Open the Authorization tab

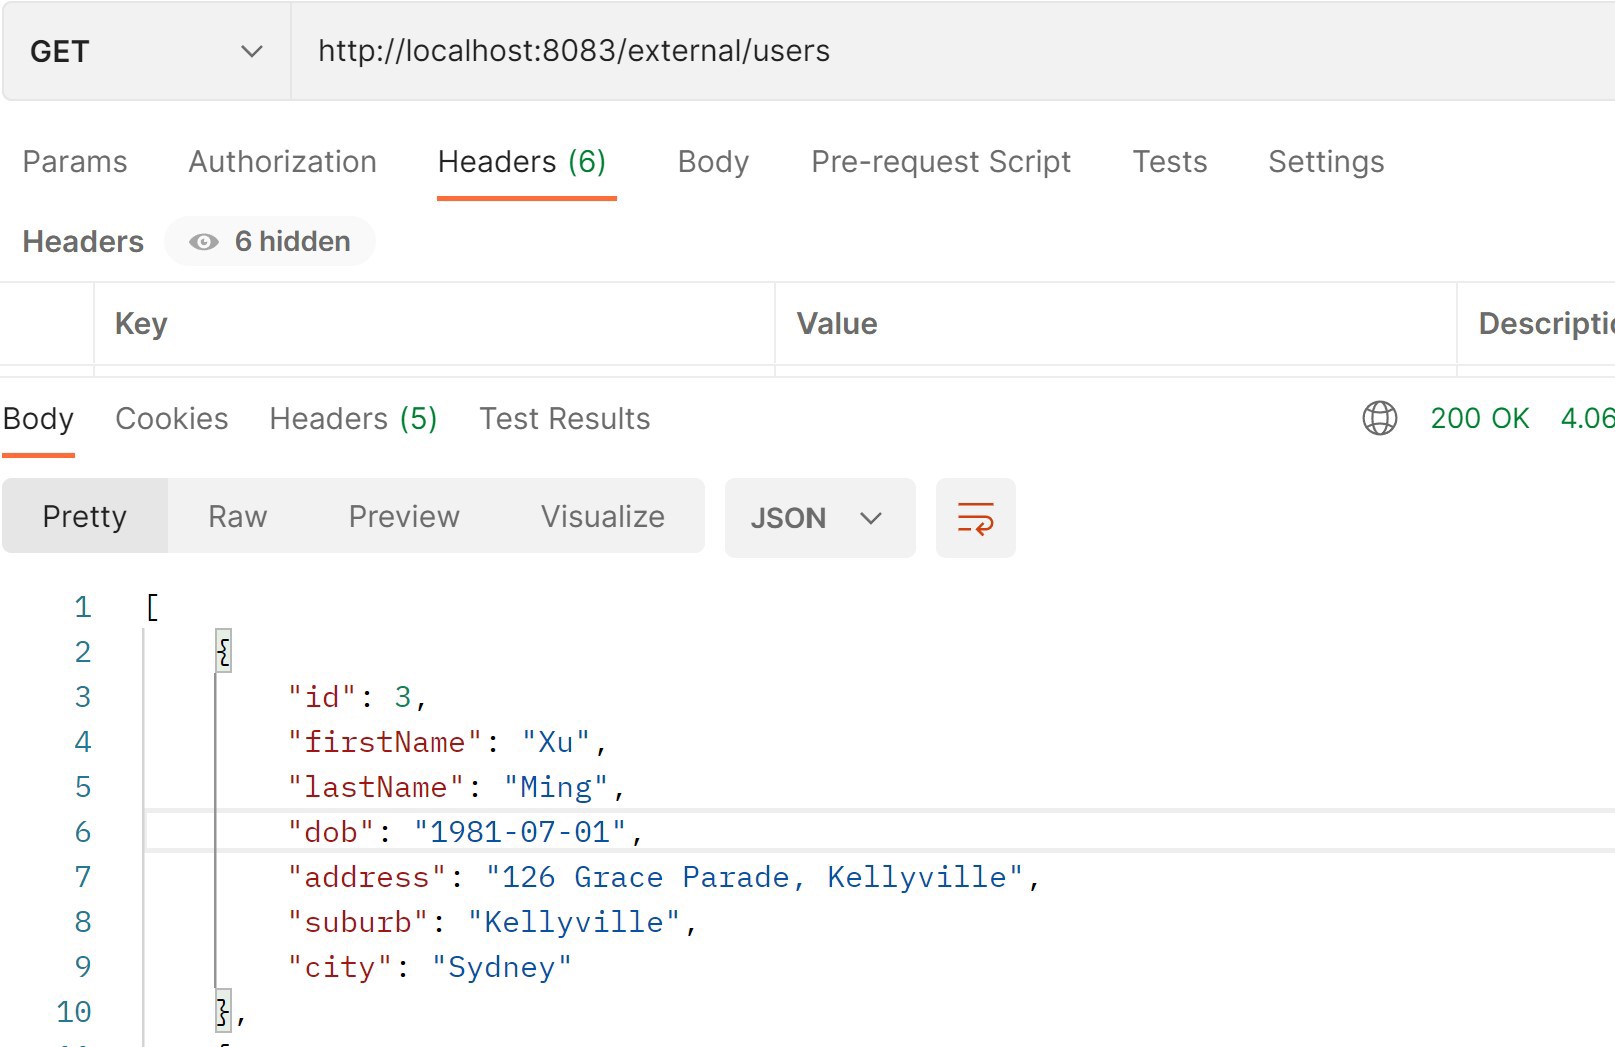click(x=283, y=162)
